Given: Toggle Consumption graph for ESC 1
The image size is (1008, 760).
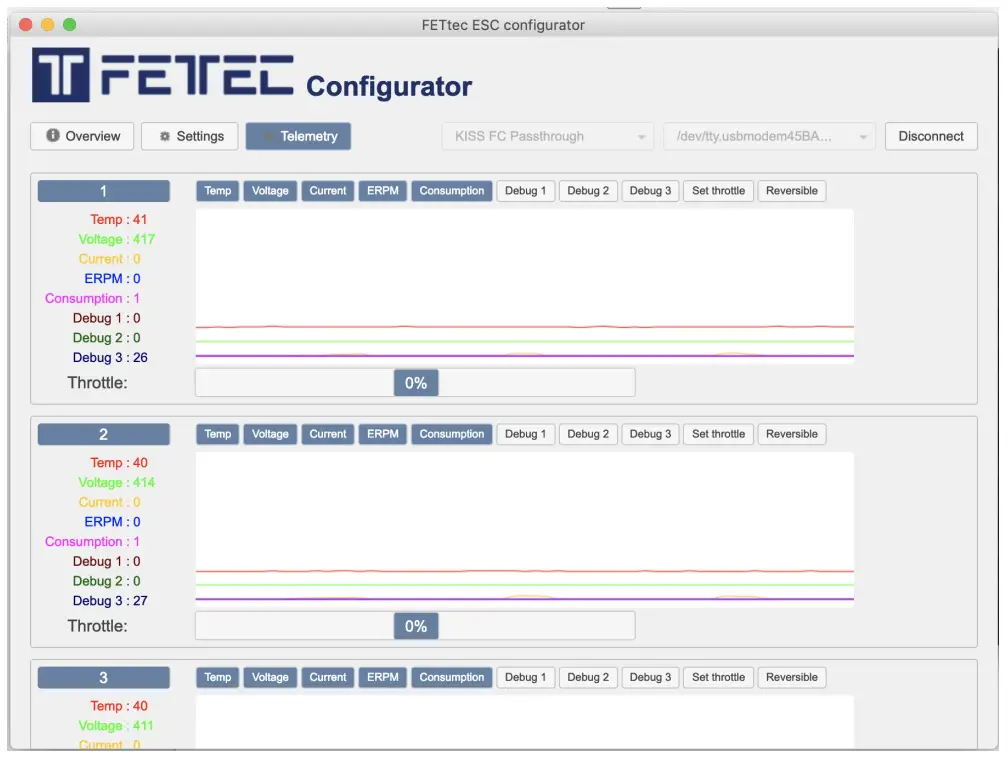Looking at the screenshot, I should click(452, 191).
